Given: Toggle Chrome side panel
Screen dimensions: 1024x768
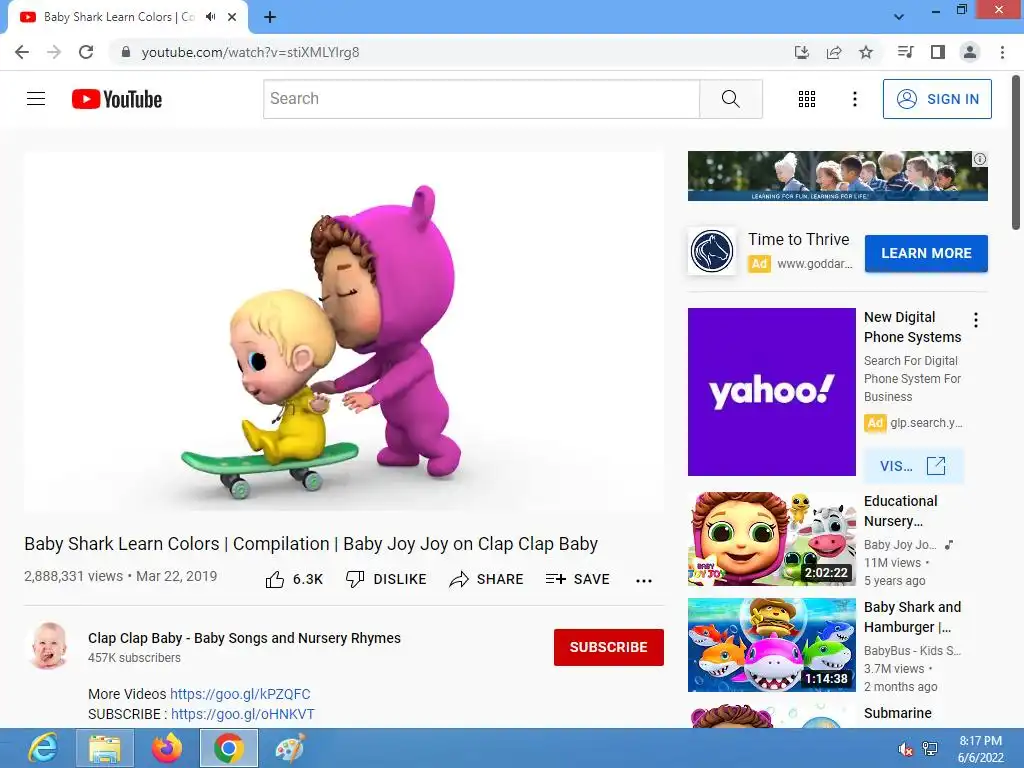Looking at the screenshot, I should point(938,52).
